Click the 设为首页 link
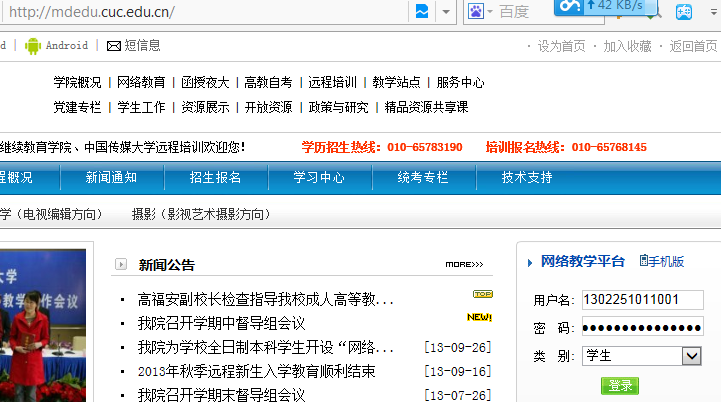This screenshot has height=402, width=721. [561, 46]
